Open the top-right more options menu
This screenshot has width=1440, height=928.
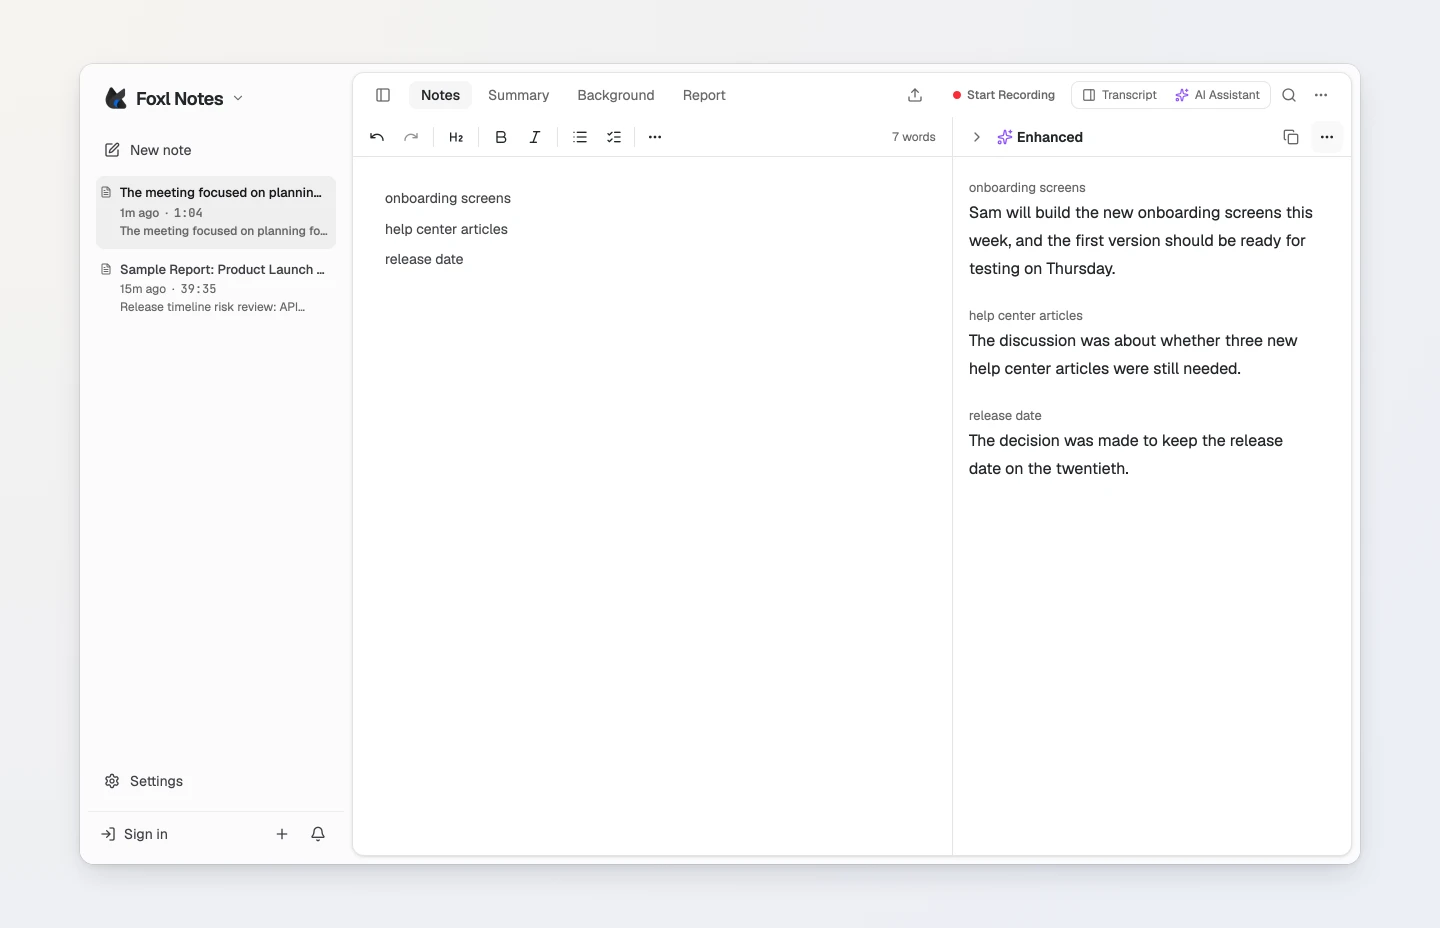[1321, 95]
